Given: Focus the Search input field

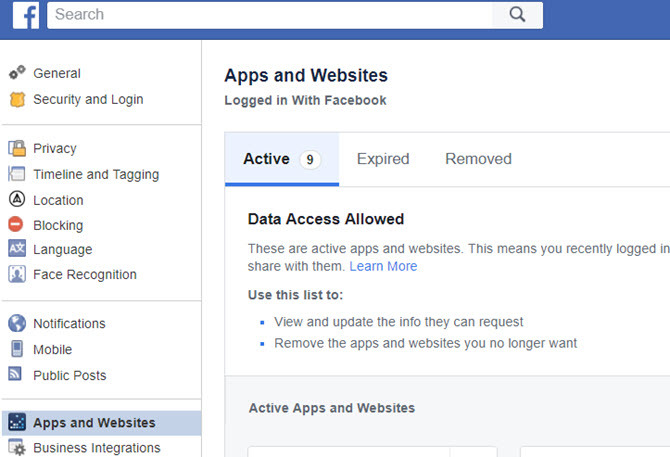Looking at the screenshot, I should click(270, 15).
